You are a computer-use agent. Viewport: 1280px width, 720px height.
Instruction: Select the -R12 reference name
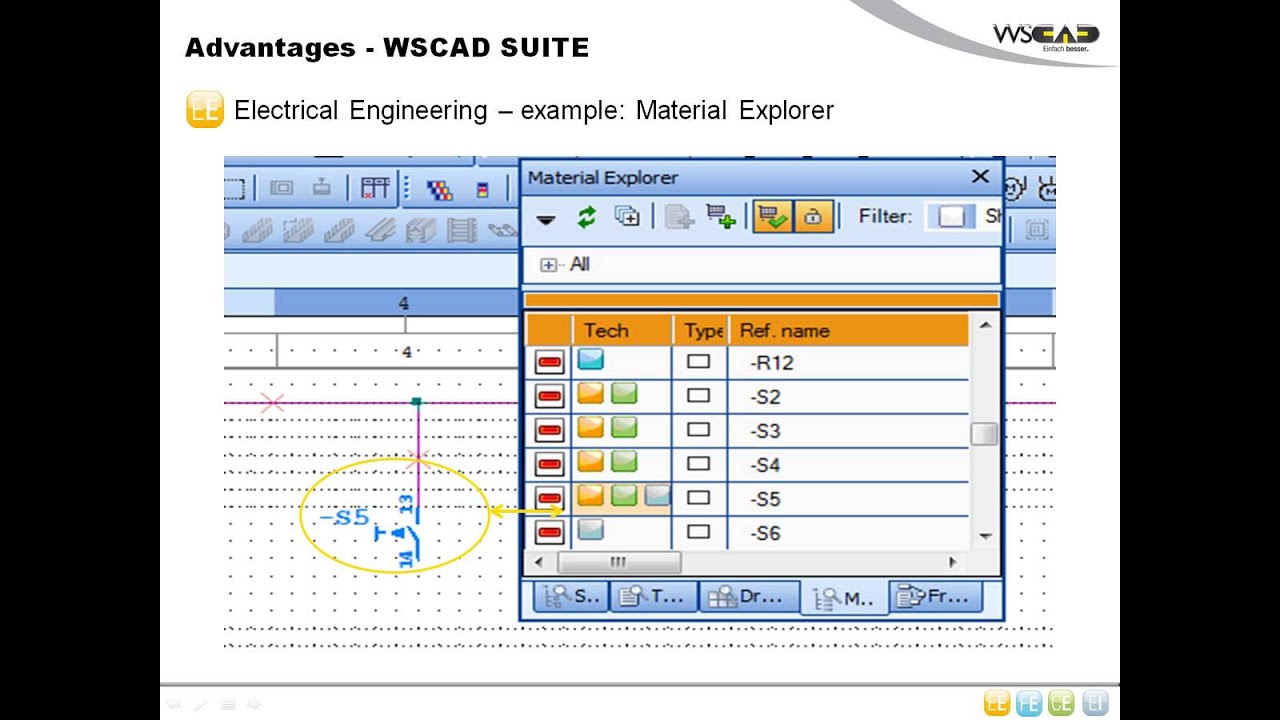tap(772, 363)
